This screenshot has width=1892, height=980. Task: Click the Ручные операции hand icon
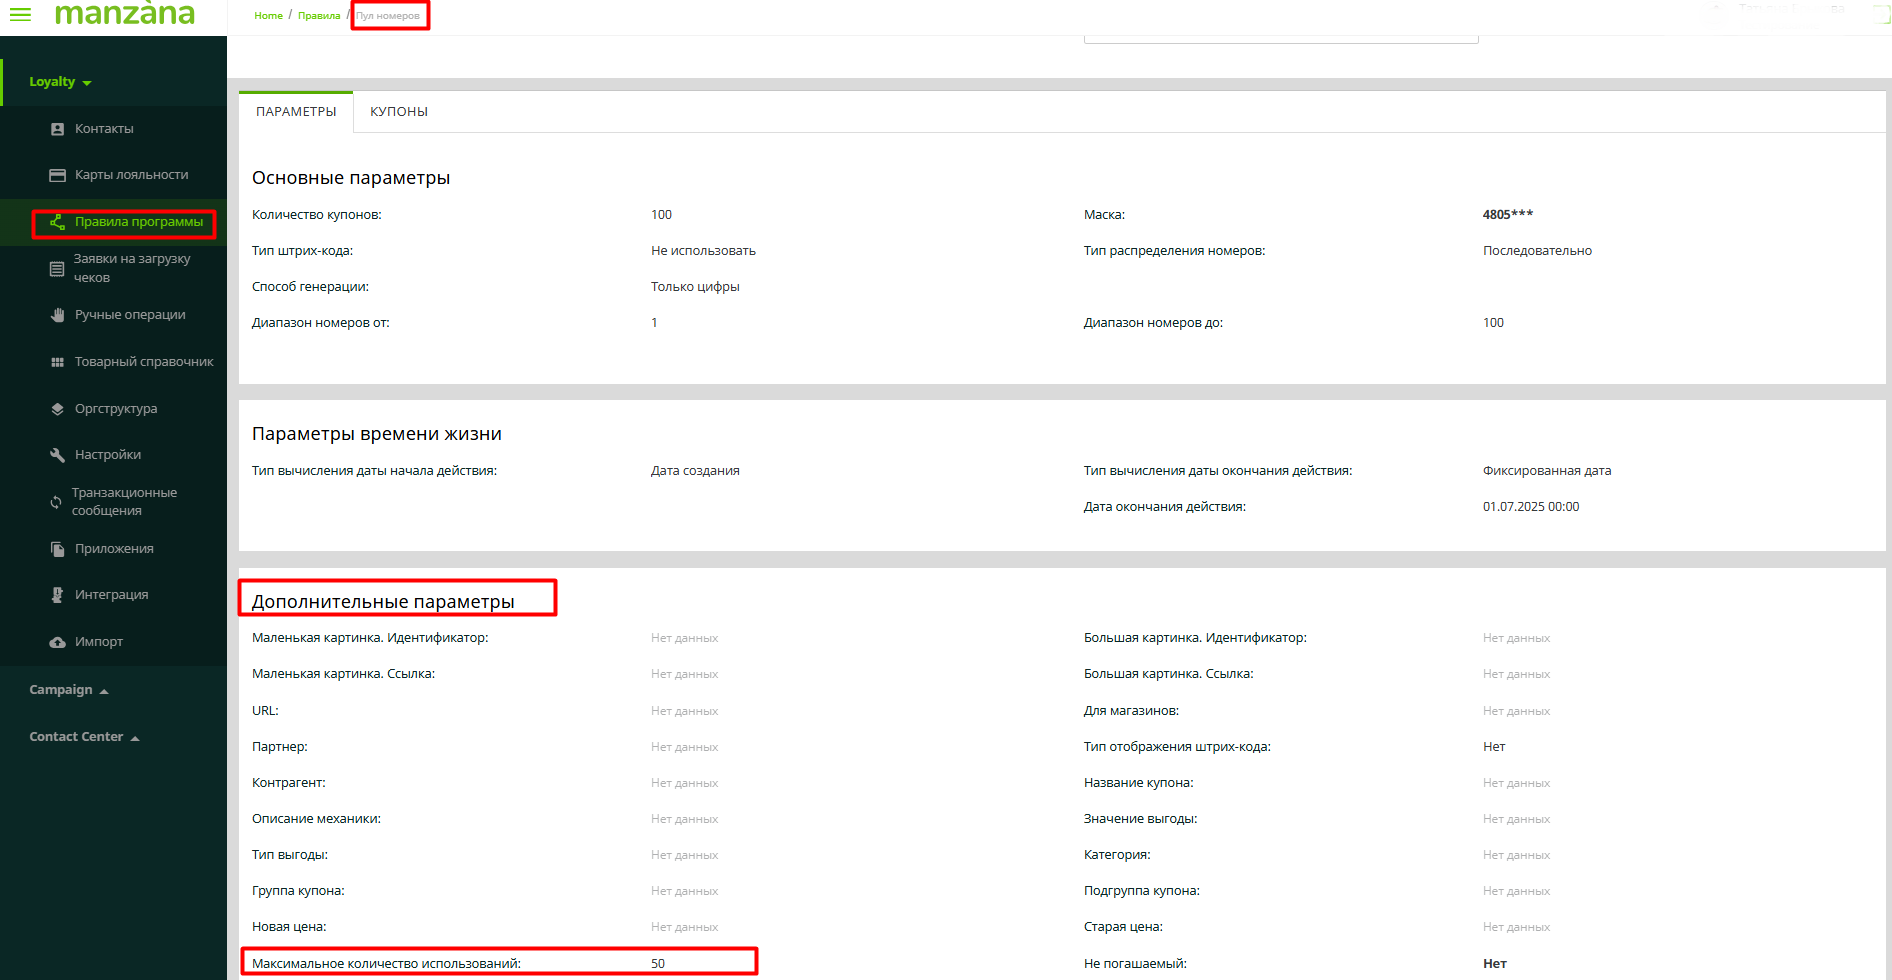coord(57,315)
